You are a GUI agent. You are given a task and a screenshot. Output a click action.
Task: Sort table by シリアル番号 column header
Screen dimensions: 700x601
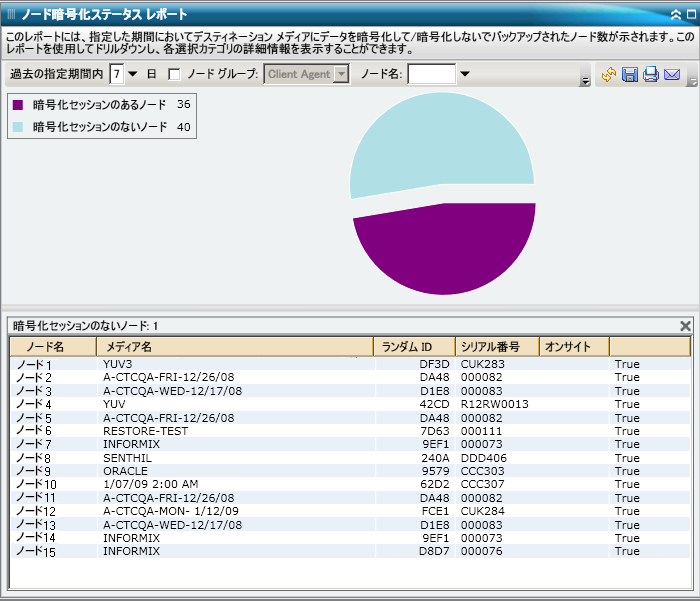[497, 347]
